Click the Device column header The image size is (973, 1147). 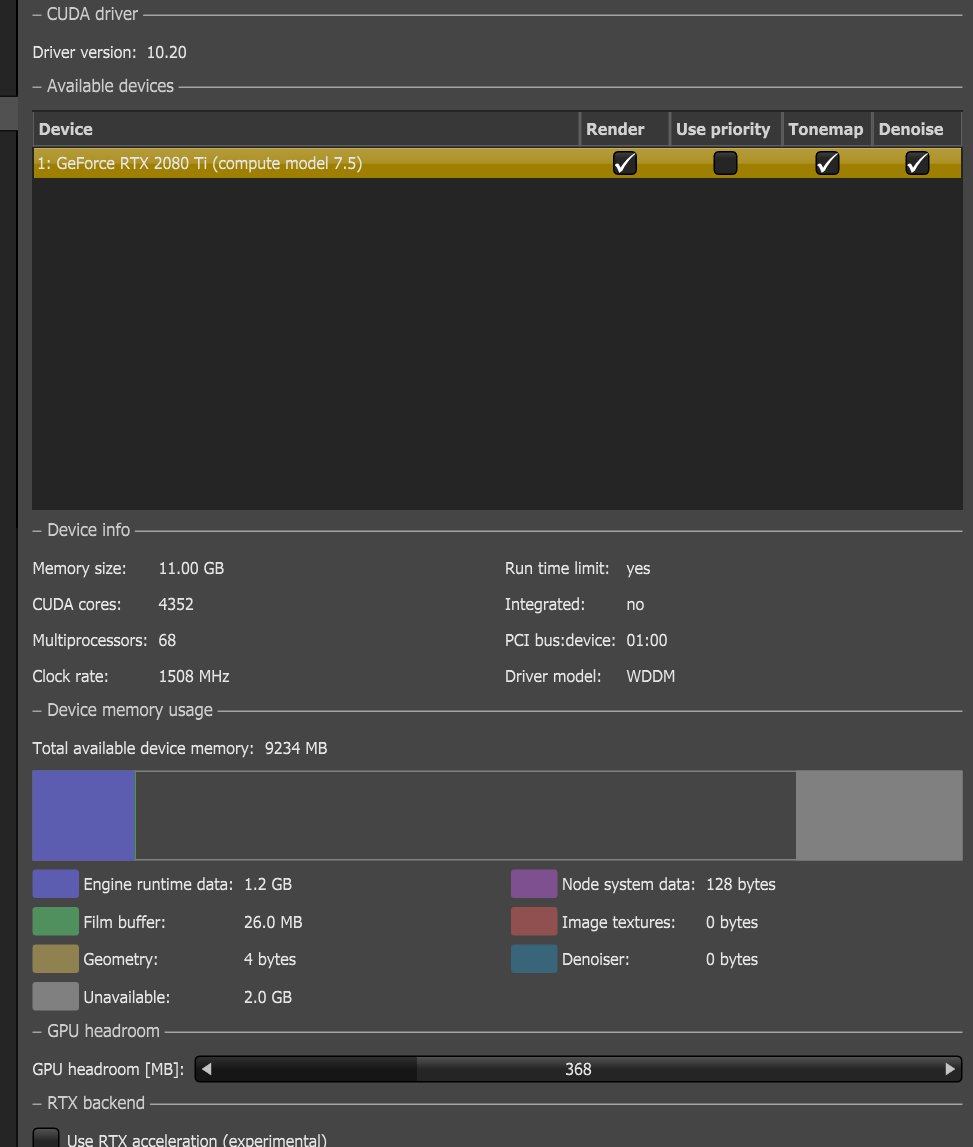[306, 129]
